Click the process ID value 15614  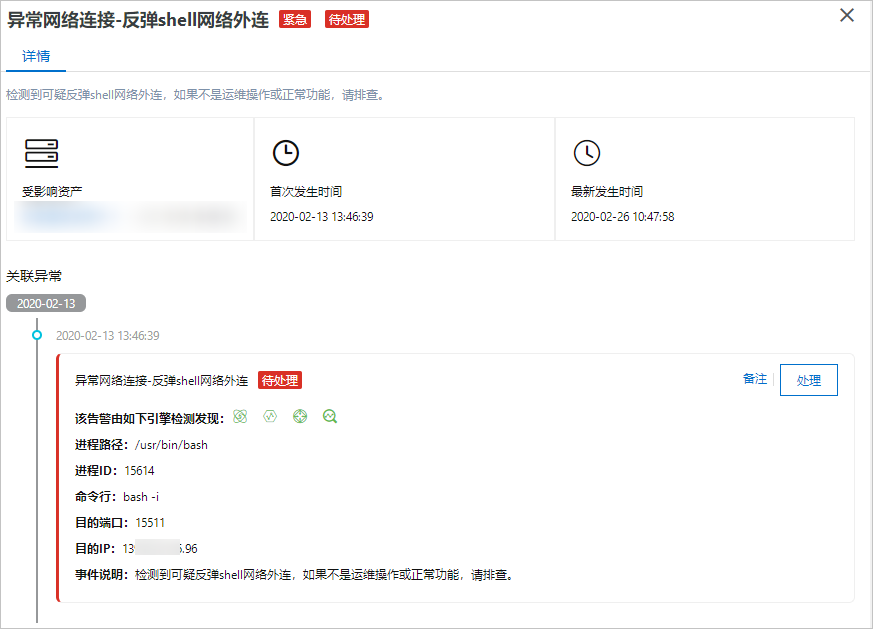139,471
